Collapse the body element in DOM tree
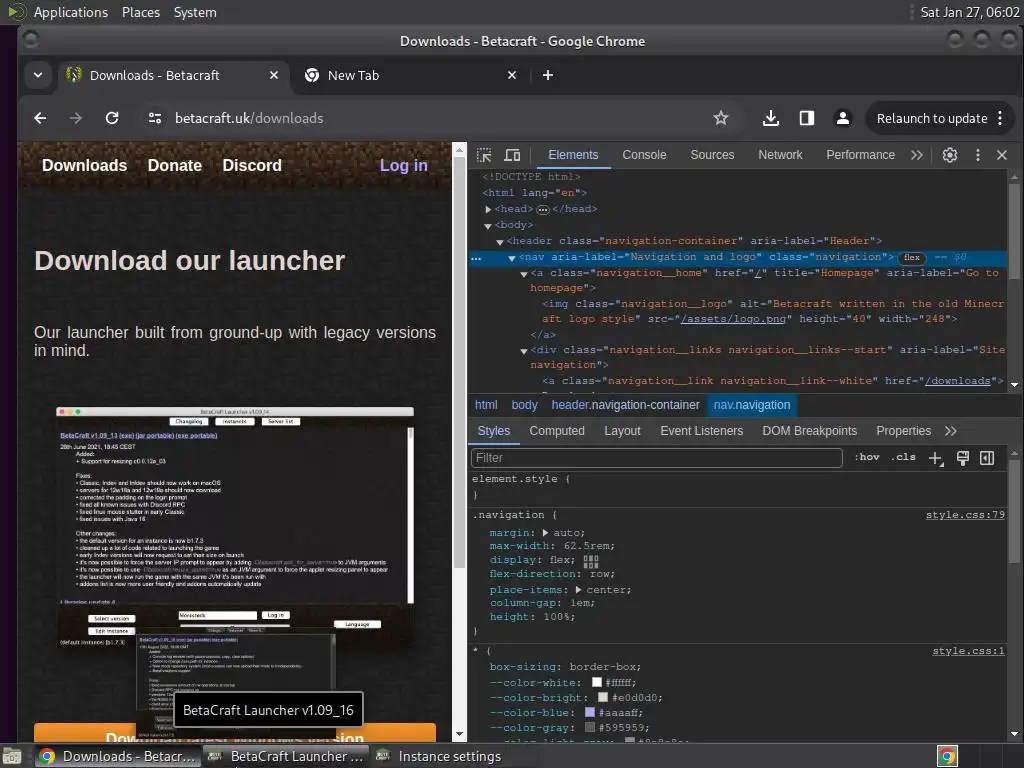1024x768 pixels. point(488,226)
